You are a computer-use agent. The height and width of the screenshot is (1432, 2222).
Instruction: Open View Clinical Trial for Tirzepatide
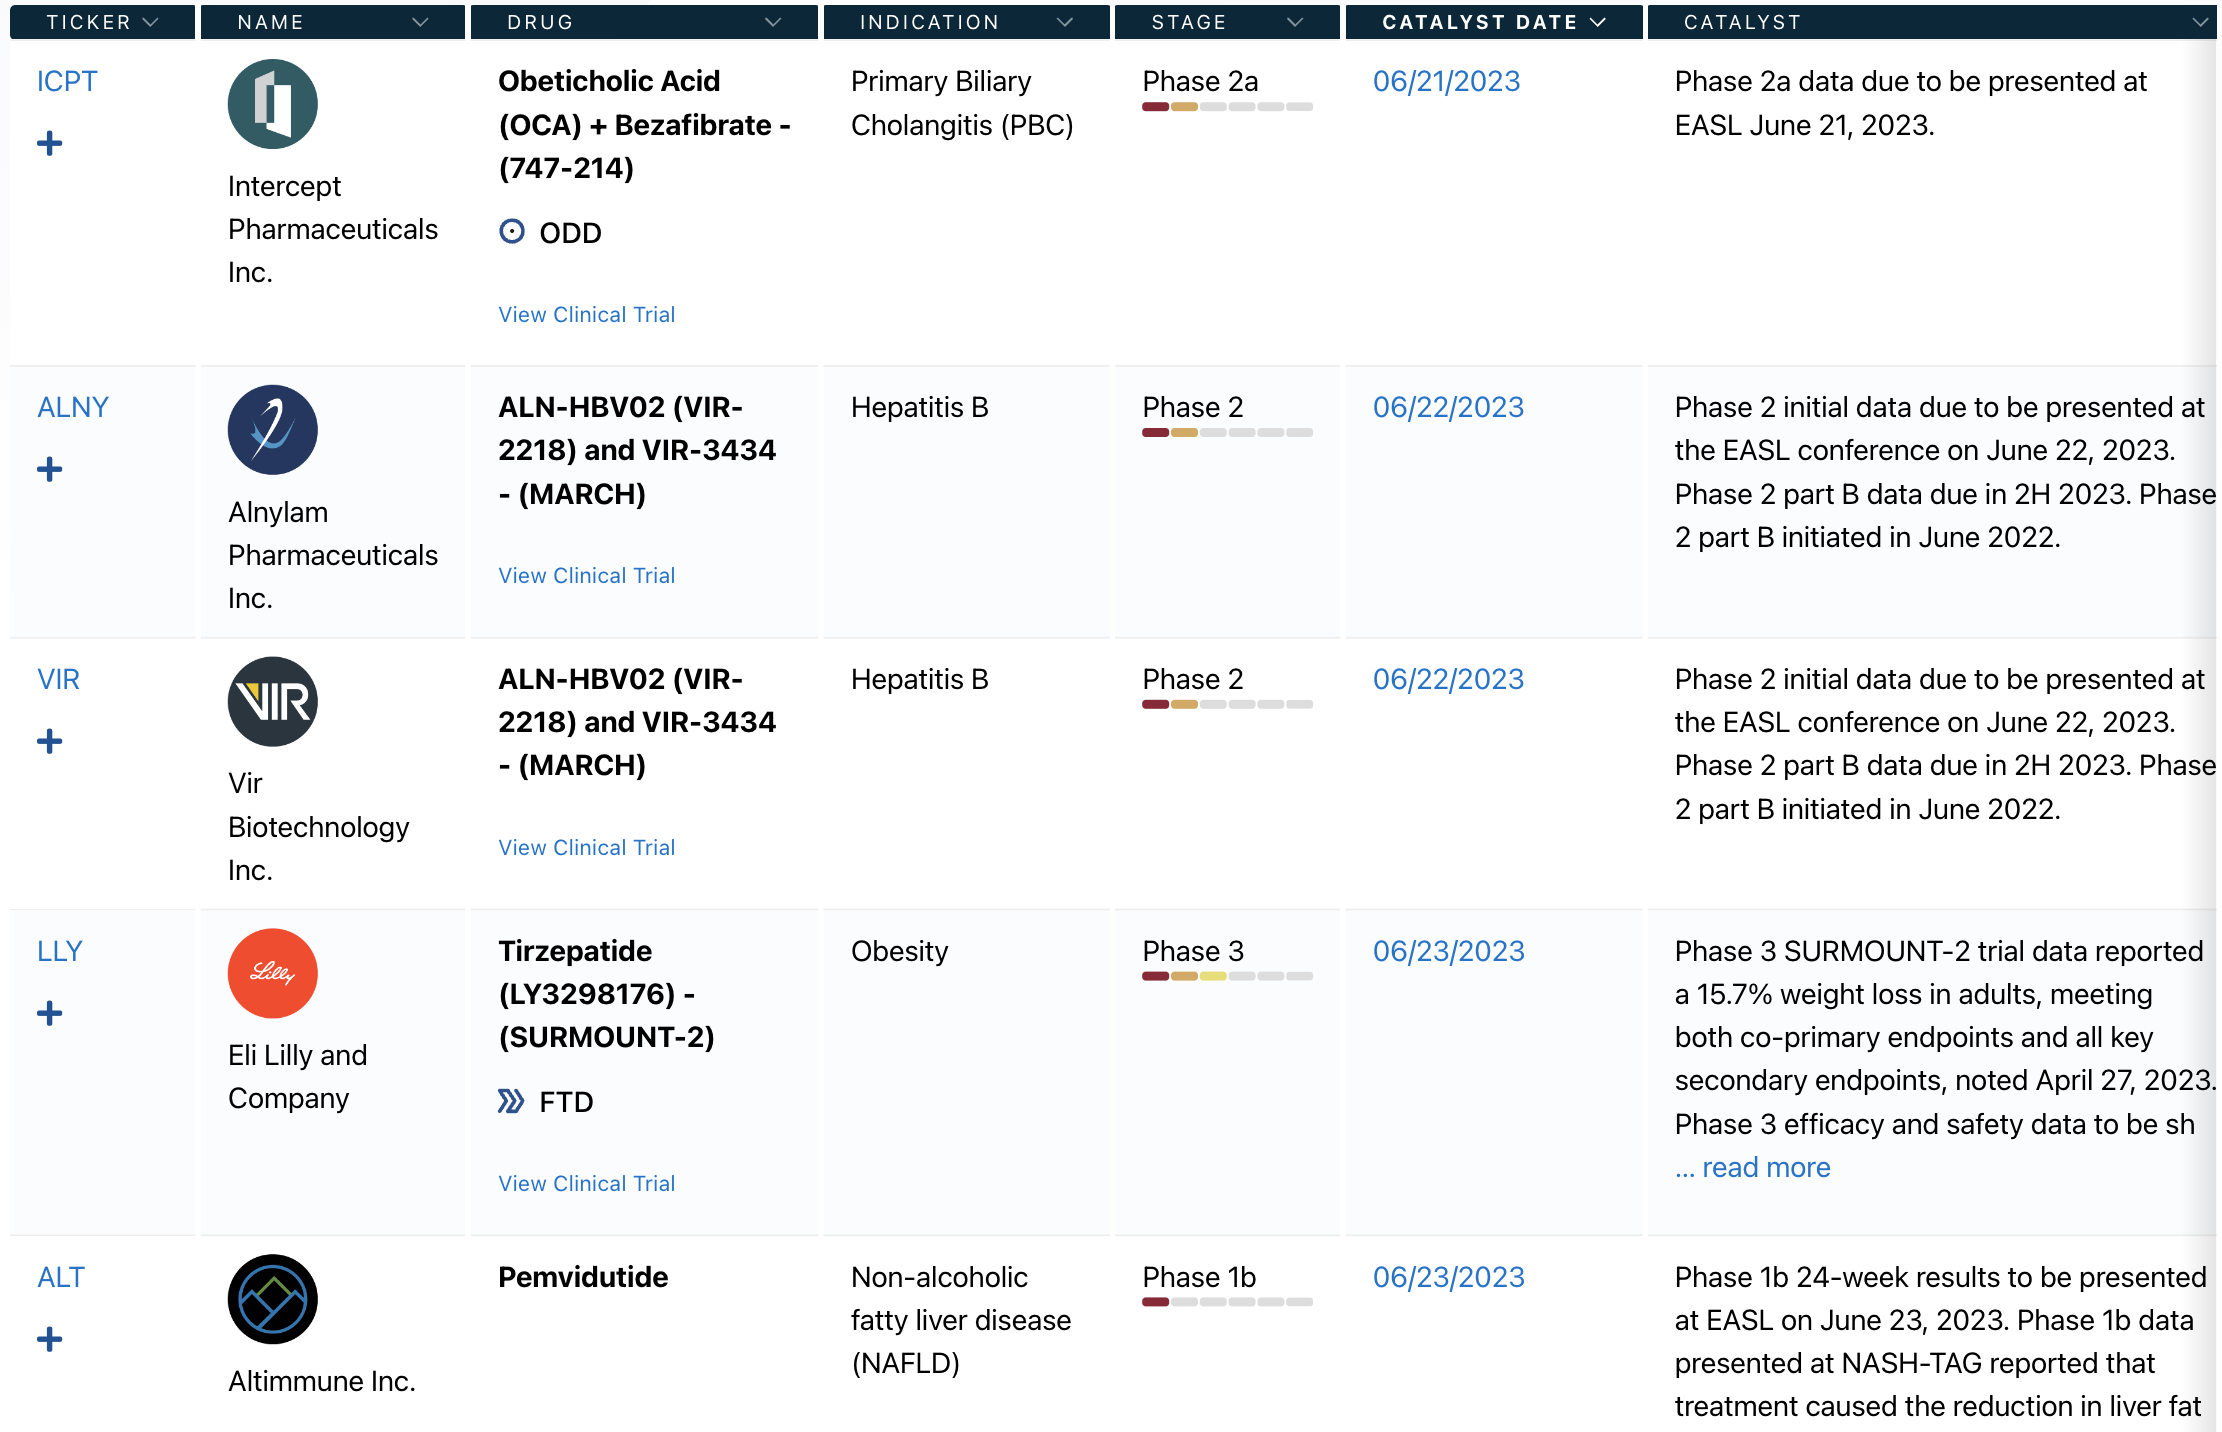[587, 1183]
